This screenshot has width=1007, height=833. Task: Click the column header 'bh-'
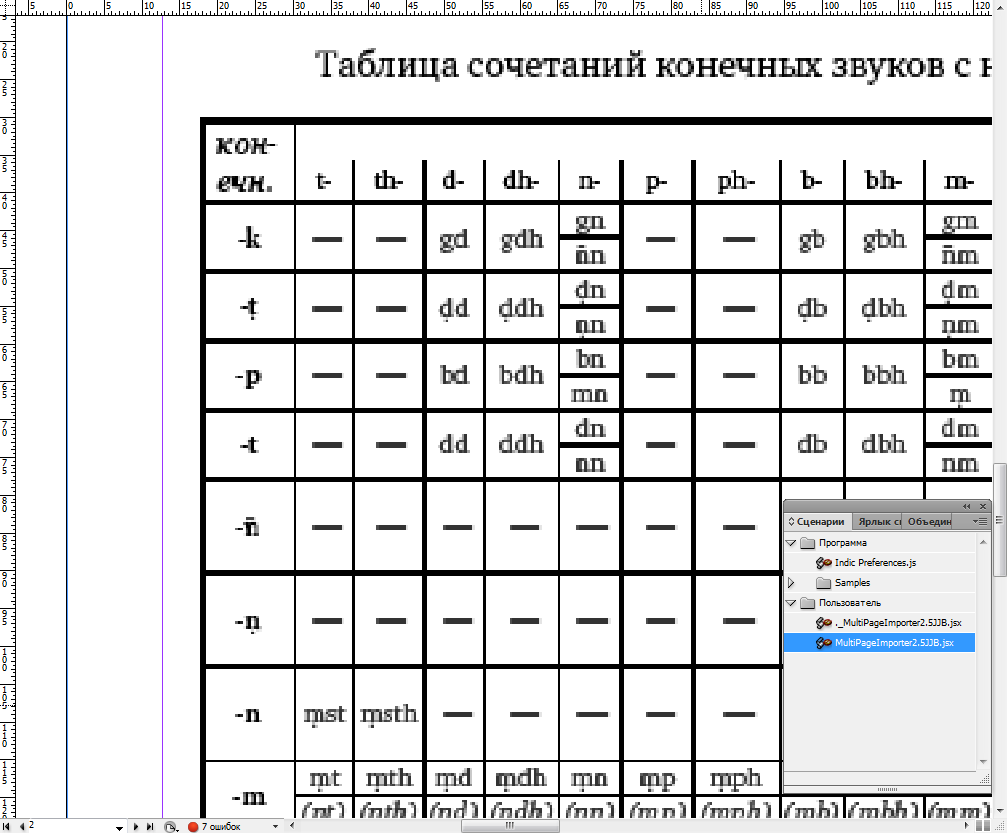click(884, 181)
